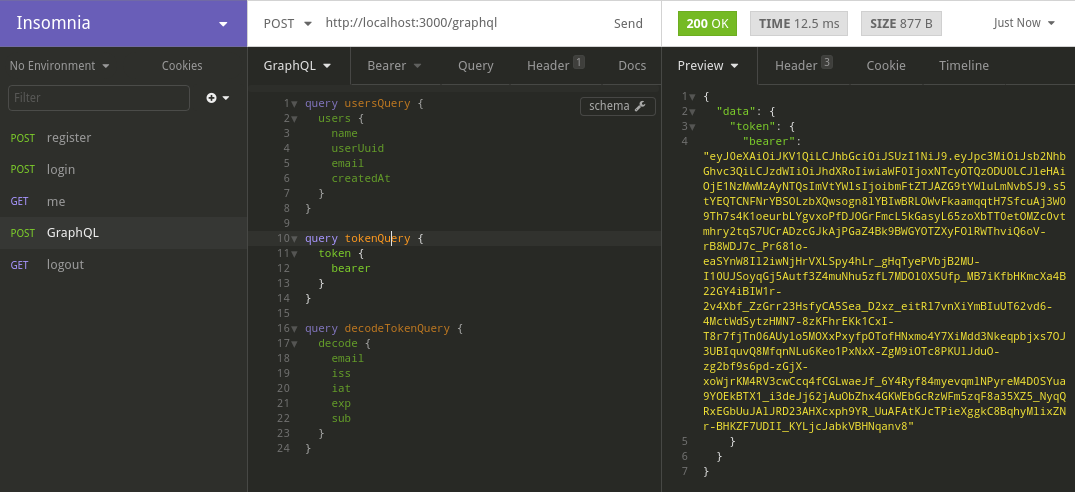Click the request Filter input
Image resolution: width=1075 pixels, height=492 pixels.
99,98
